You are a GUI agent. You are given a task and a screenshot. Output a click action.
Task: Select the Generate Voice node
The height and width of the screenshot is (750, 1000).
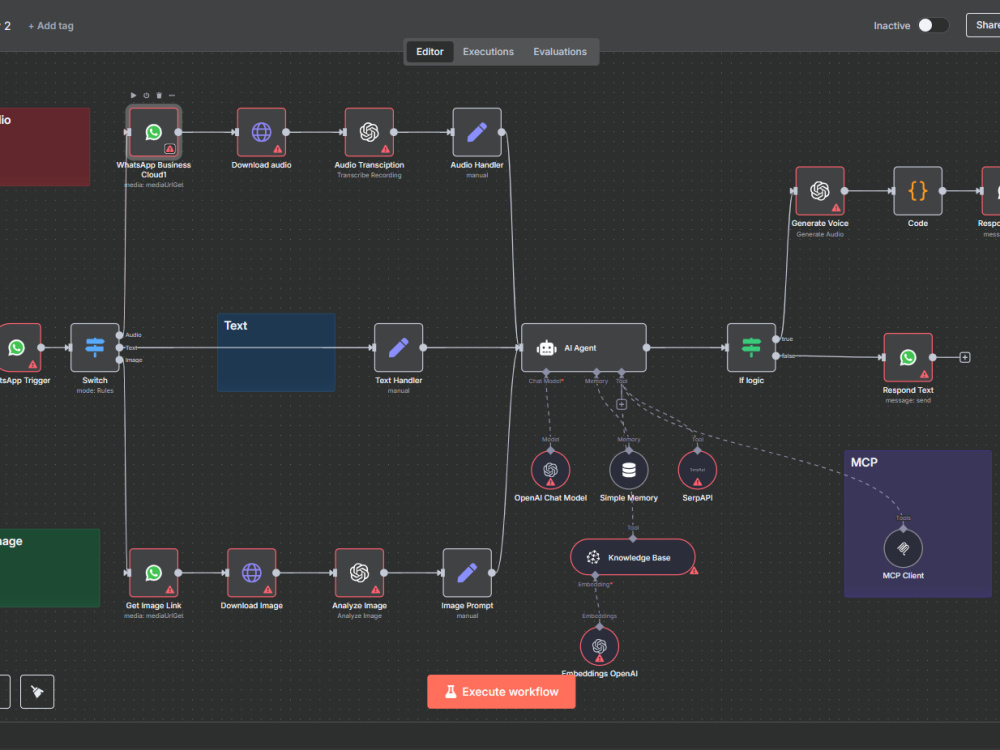(x=820, y=191)
